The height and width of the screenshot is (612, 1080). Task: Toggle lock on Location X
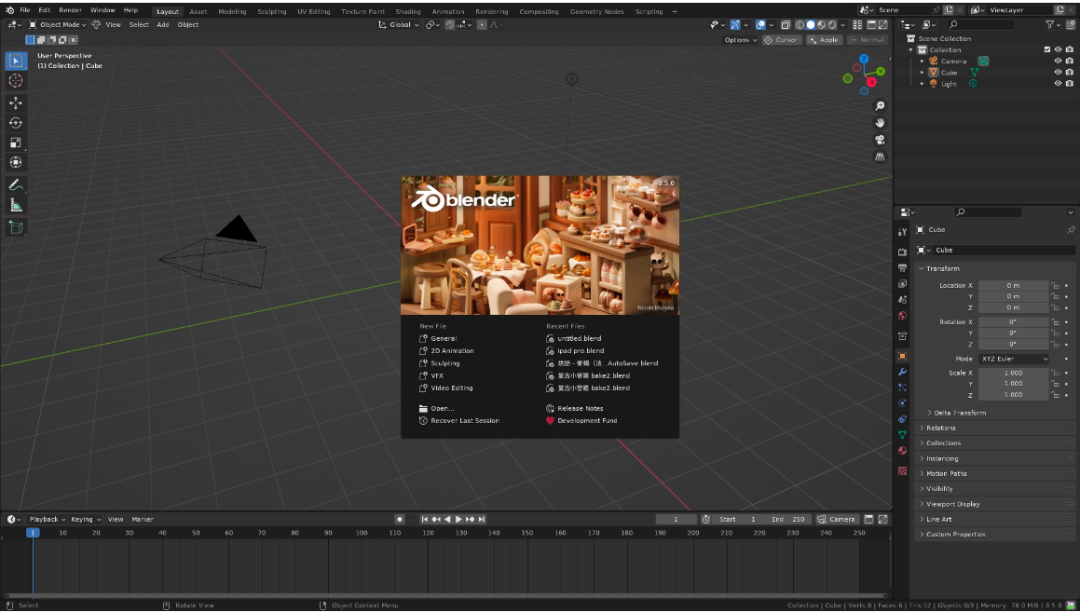1055,285
